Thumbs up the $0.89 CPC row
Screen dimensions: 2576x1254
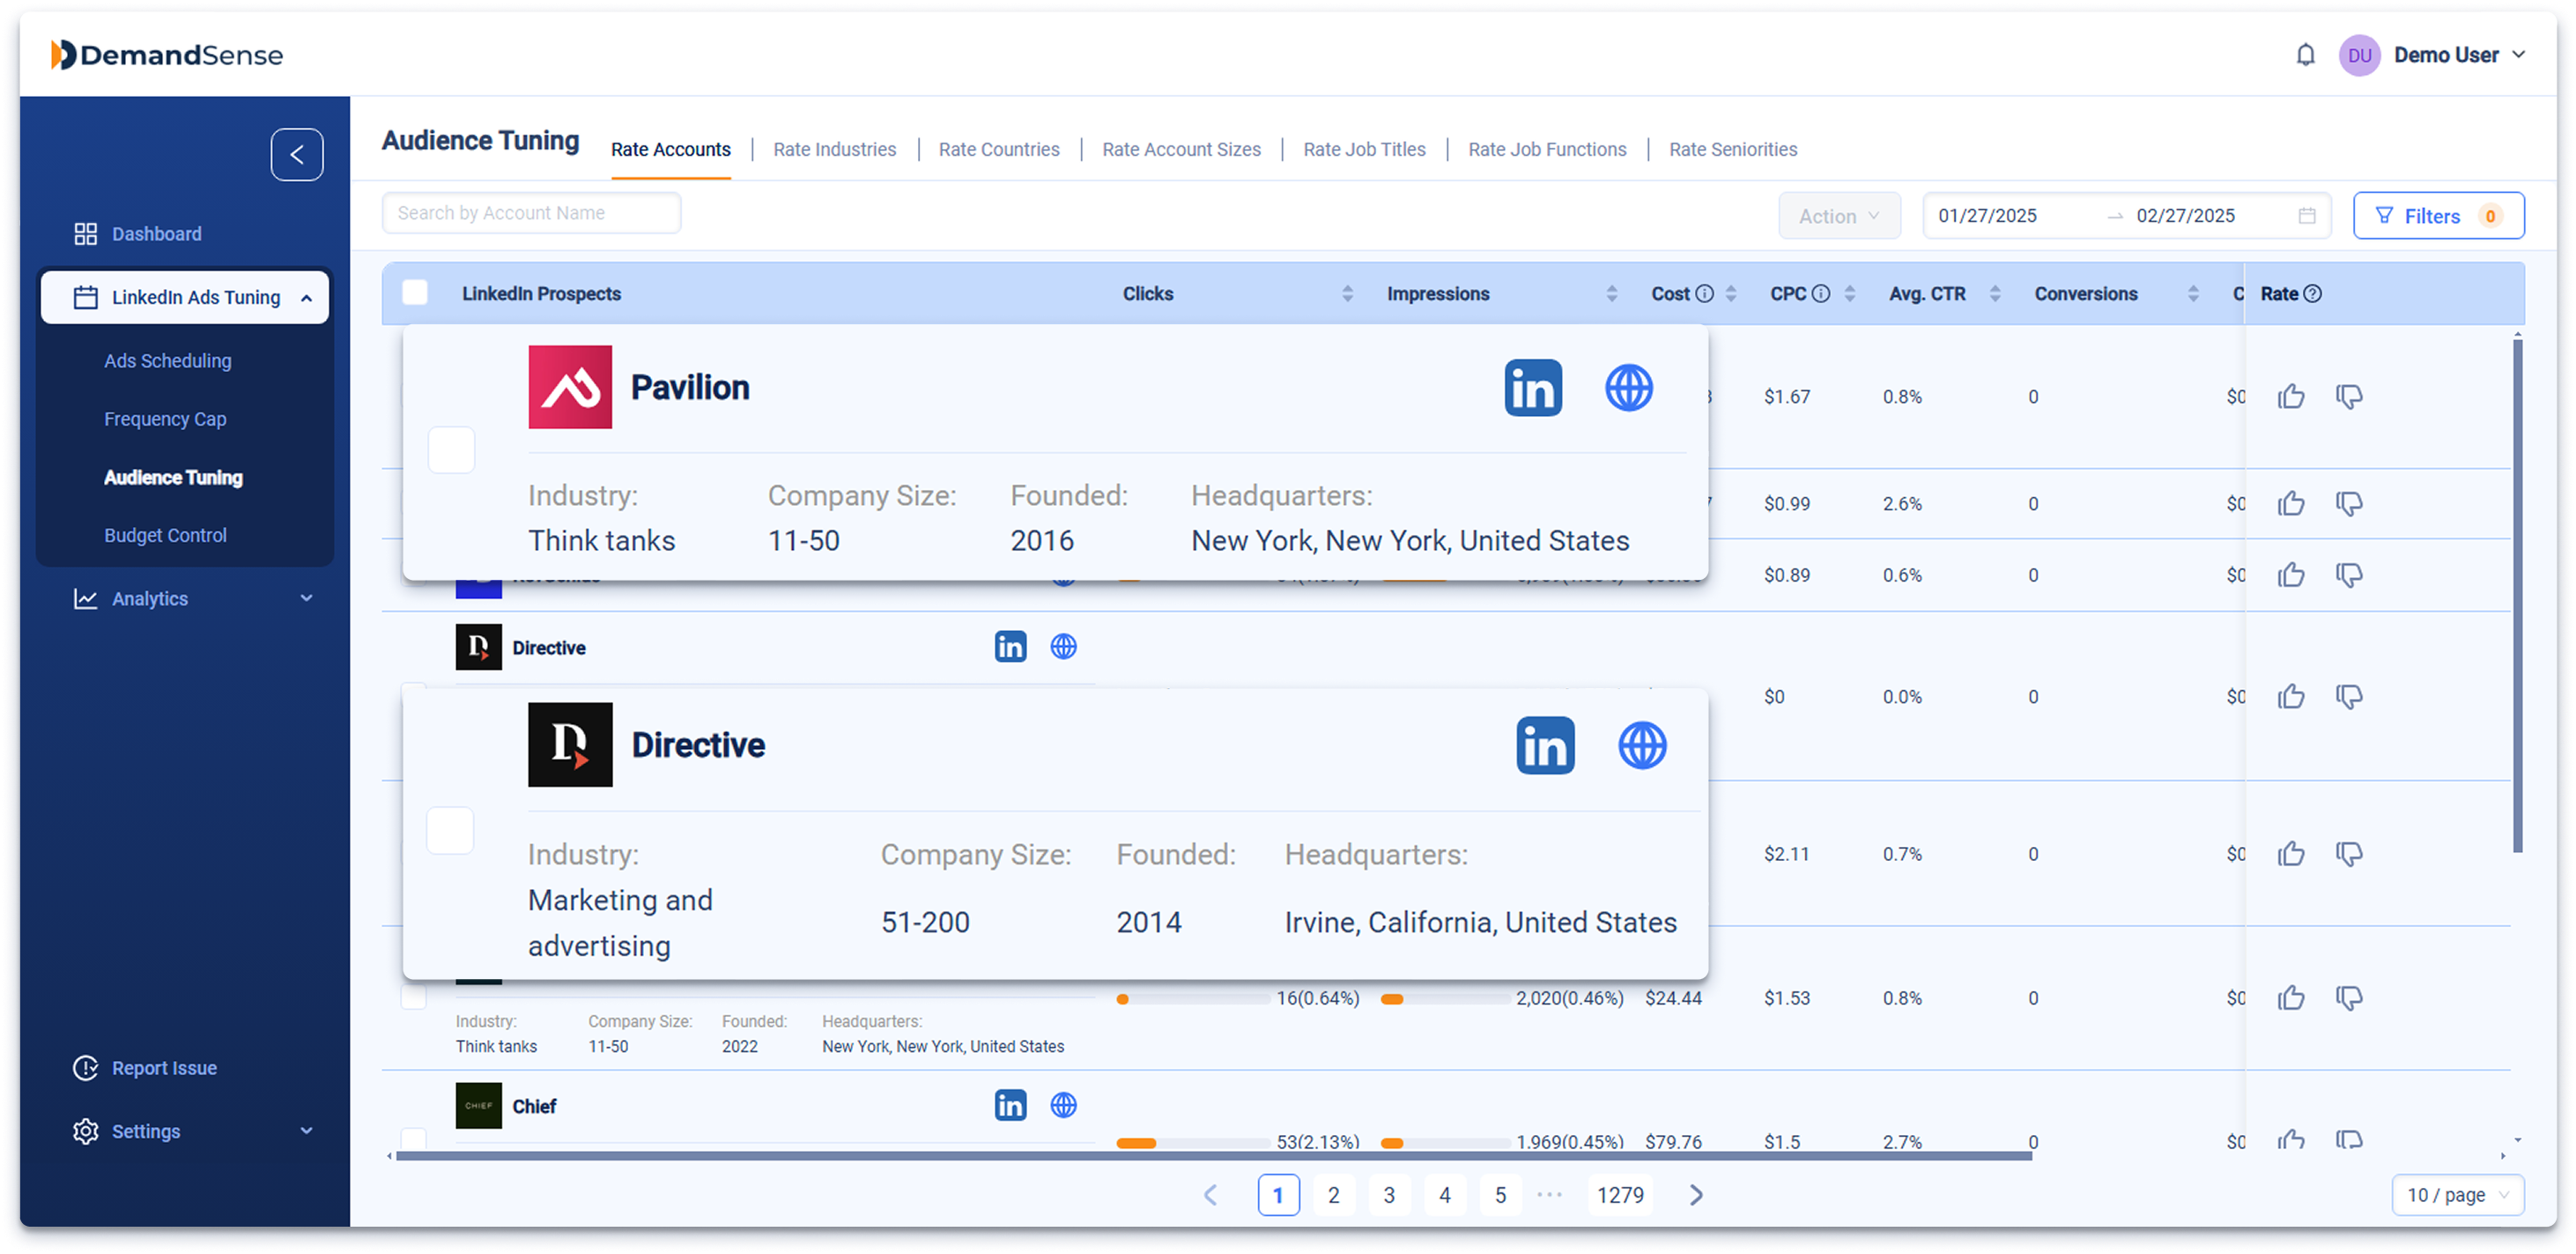[2291, 576]
